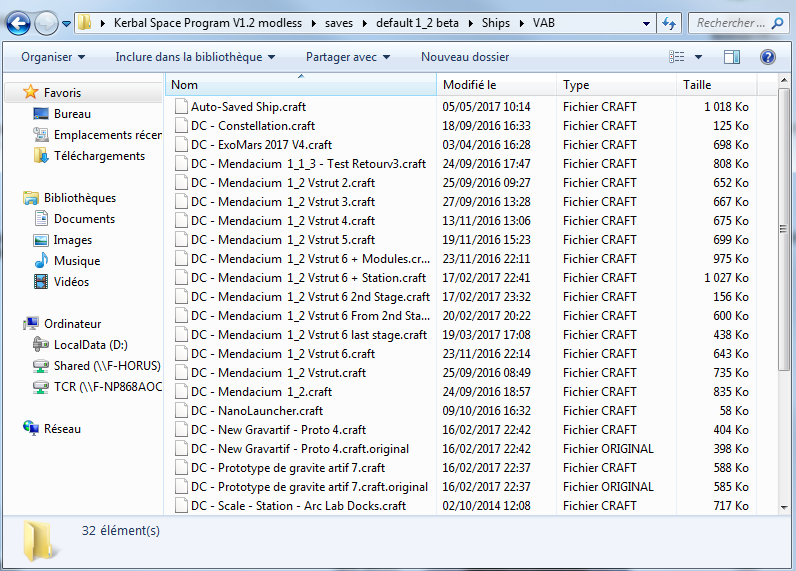Select Bibliothèques in navigation pane
Screen dimensions: 796x571
point(80,197)
